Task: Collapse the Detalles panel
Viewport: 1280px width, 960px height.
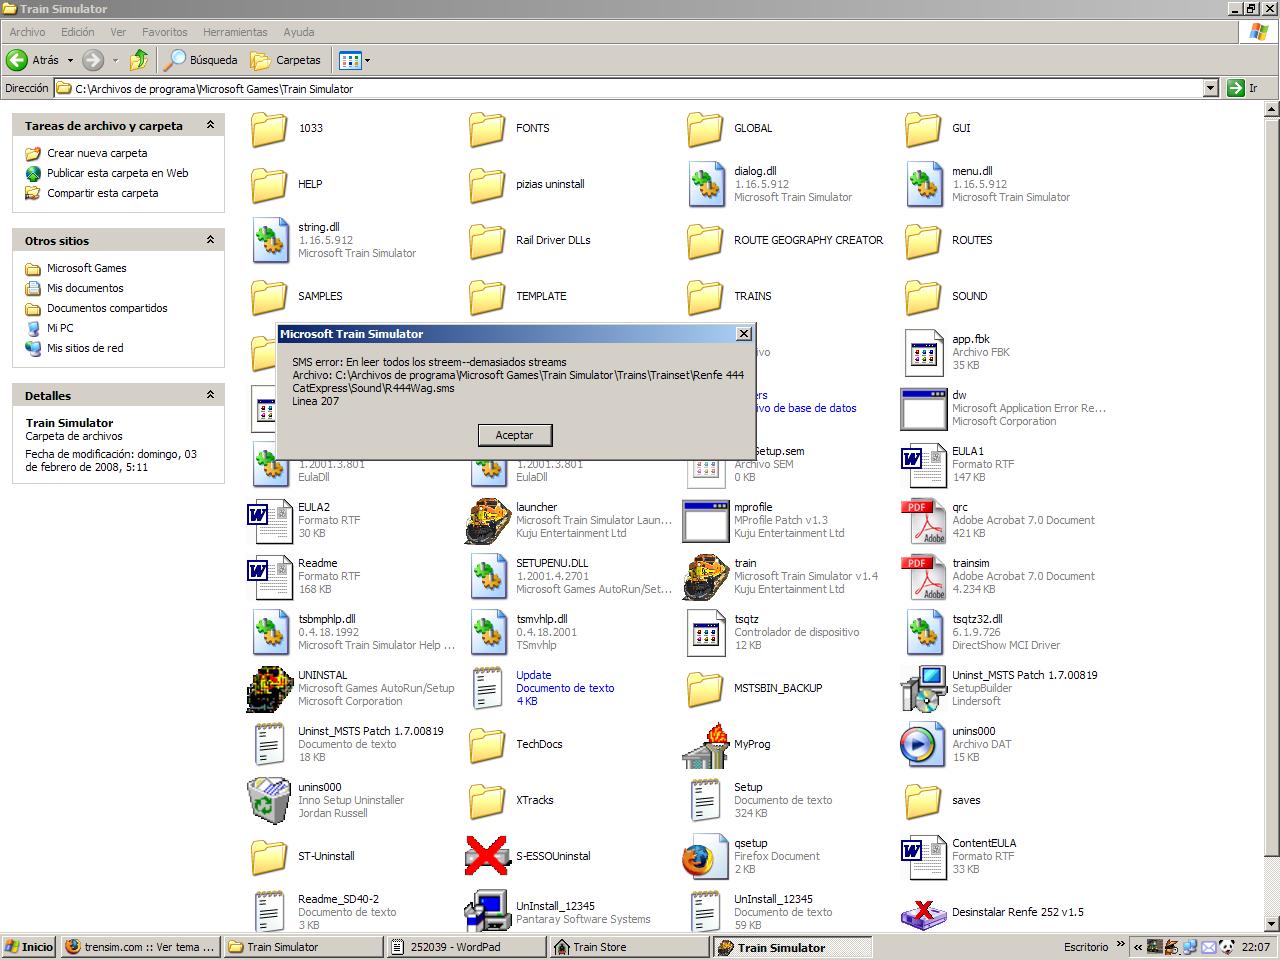Action: 210,396
